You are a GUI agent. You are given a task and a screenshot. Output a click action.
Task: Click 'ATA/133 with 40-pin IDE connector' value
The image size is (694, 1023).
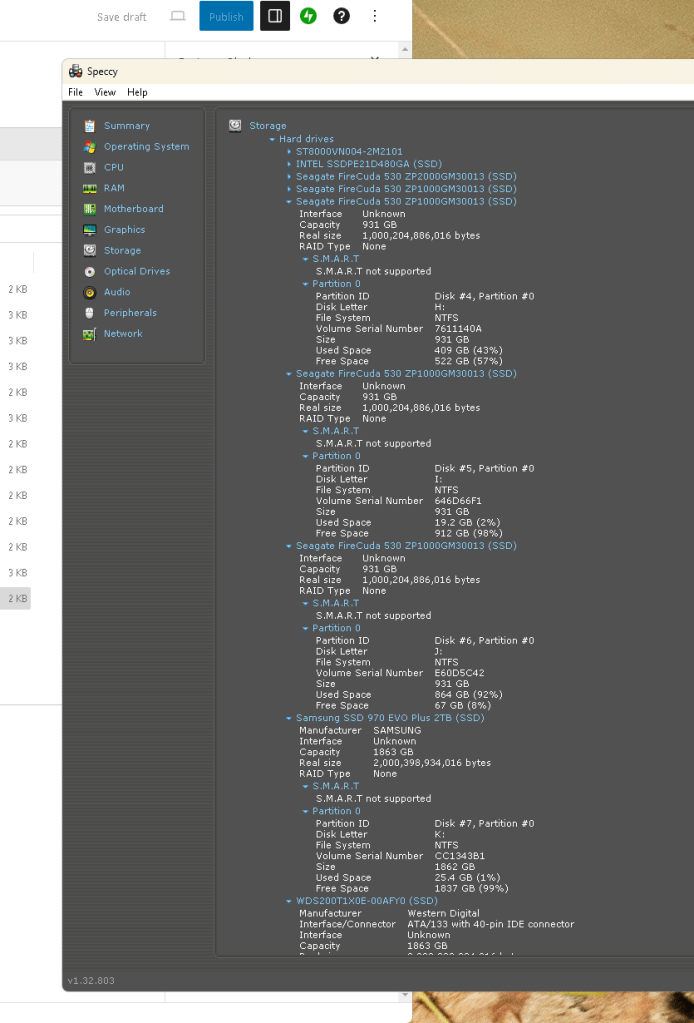pyautogui.click(x=491, y=924)
